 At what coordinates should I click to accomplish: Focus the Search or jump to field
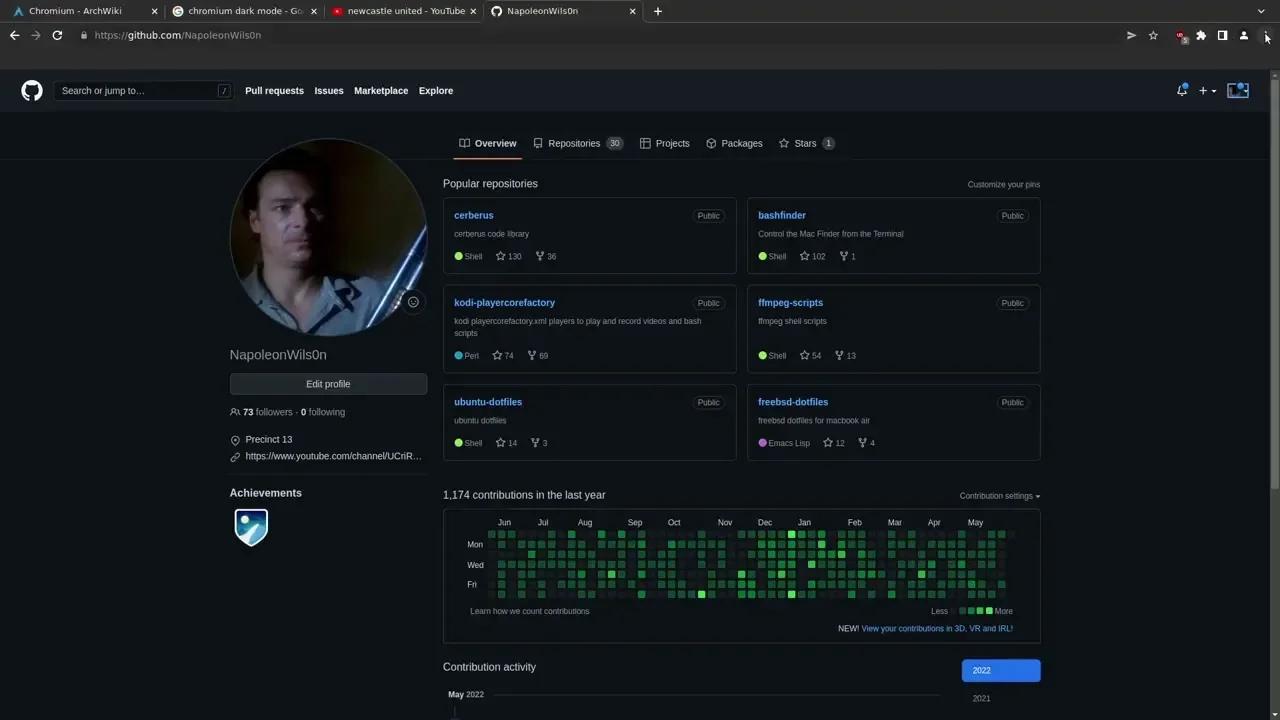tap(144, 91)
